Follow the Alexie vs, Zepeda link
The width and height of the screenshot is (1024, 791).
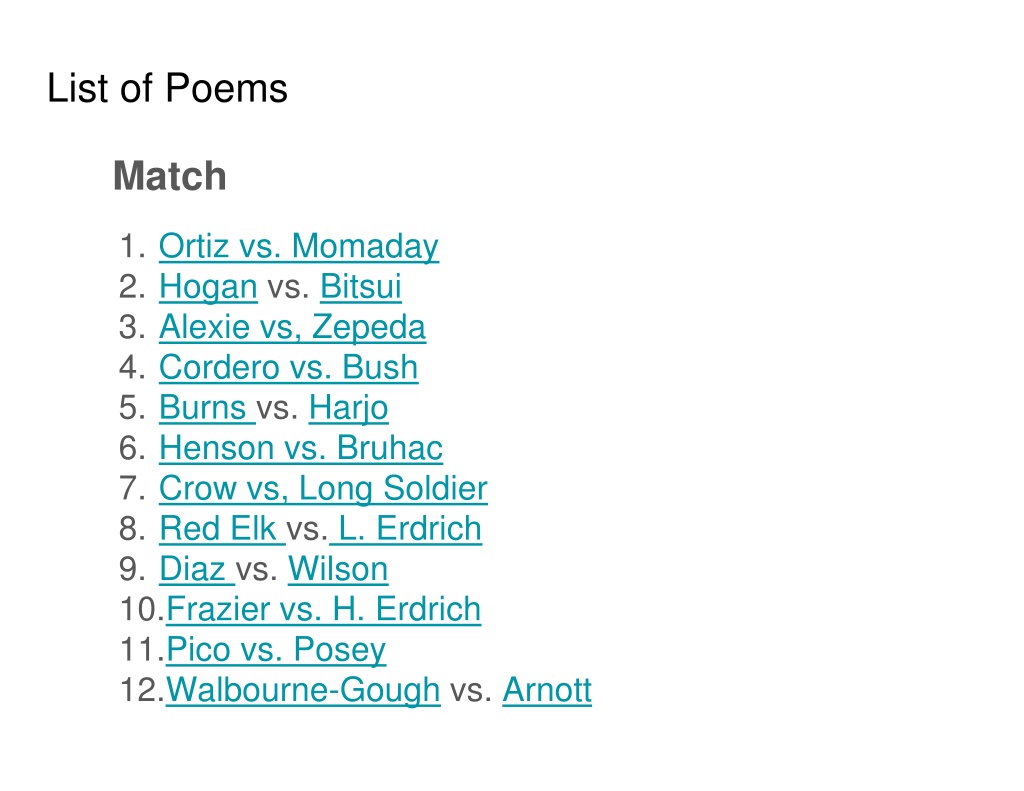click(292, 327)
